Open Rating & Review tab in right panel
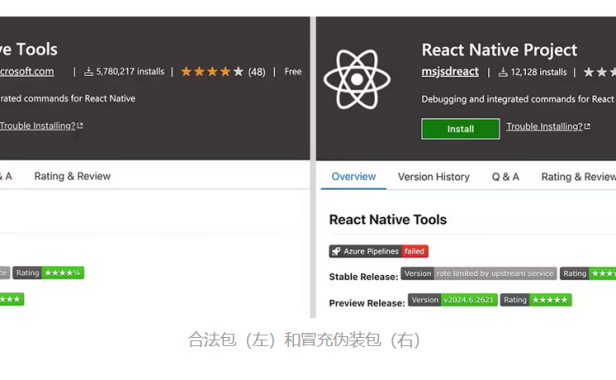Screen dimensions: 616x380 pos(578,177)
